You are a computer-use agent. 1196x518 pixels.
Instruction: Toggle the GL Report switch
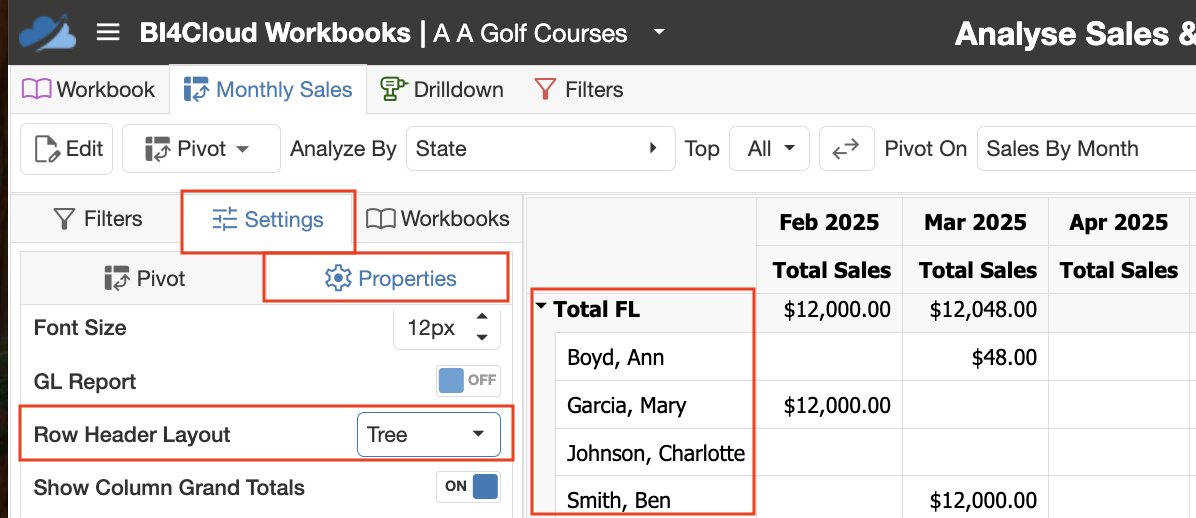pyautogui.click(x=468, y=380)
